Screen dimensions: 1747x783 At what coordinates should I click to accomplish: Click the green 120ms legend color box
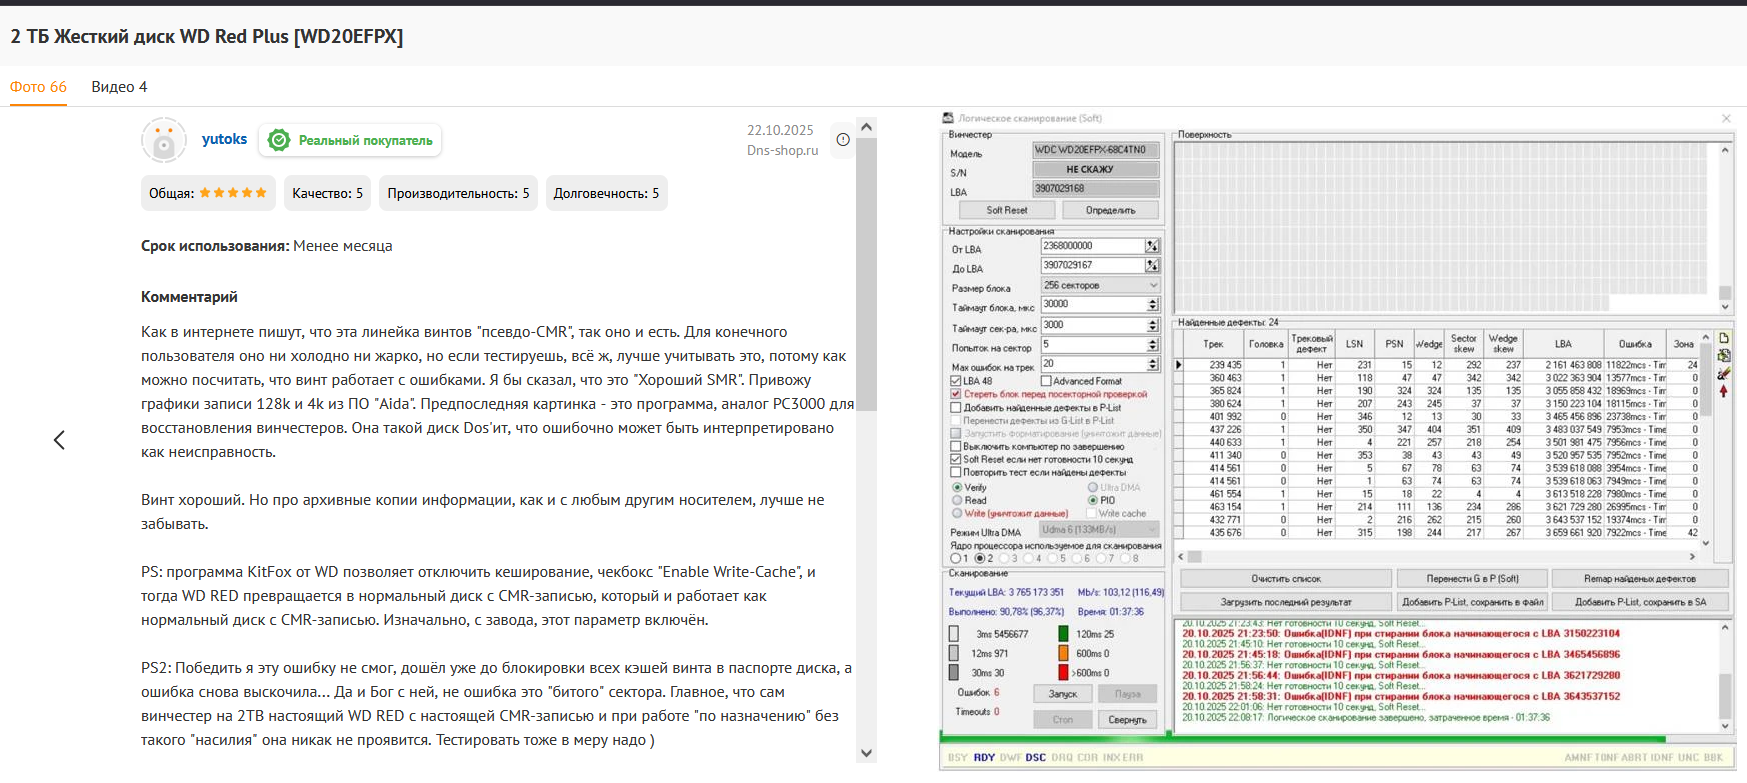1064,634
